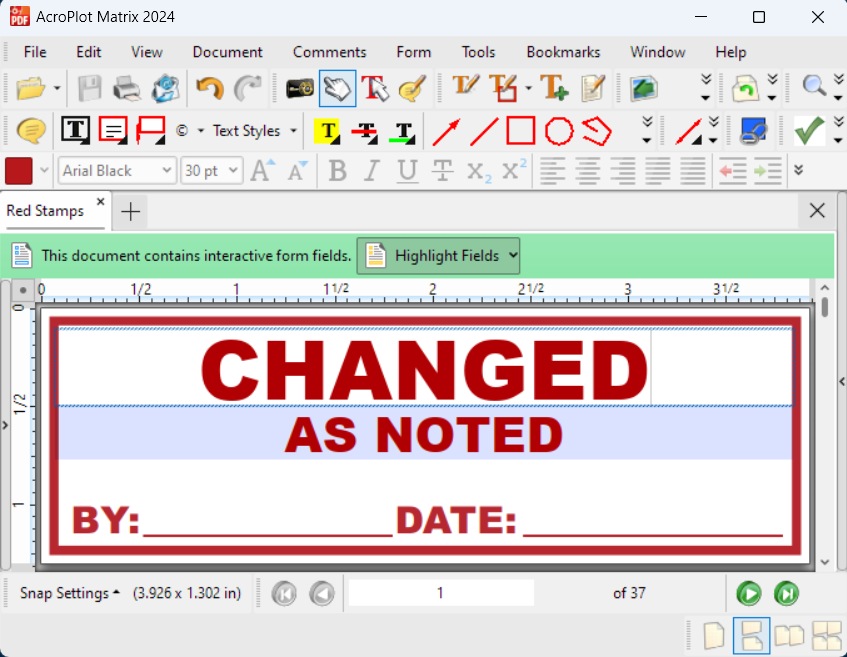Open Snap Settings in status bar
The width and height of the screenshot is (847, 657).
(69, 593)
